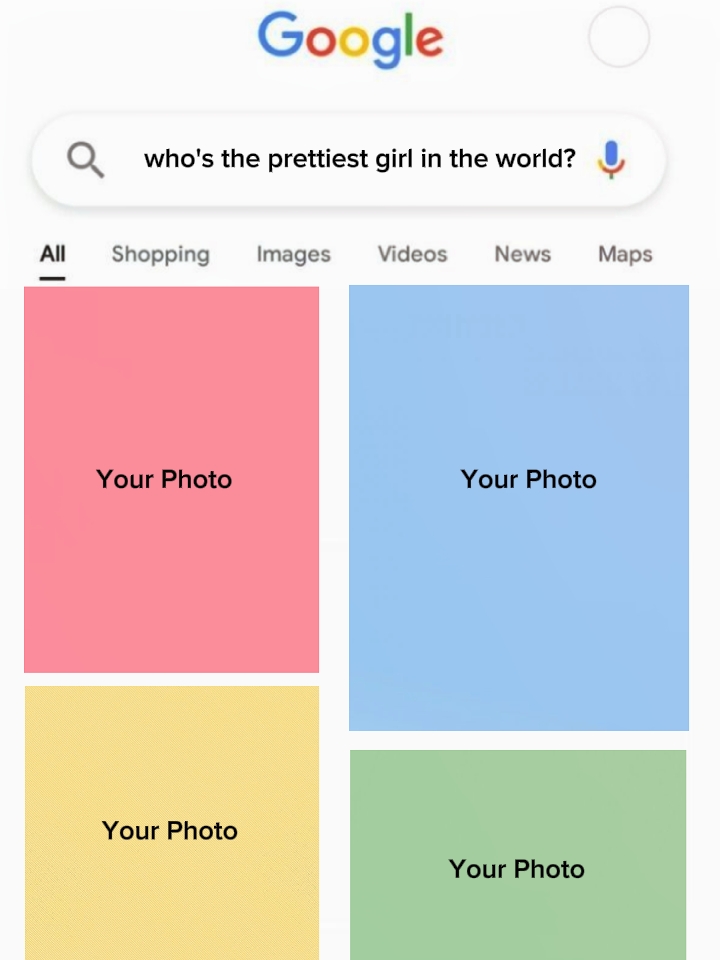Switch to the News tab

[x=522, y=254]
